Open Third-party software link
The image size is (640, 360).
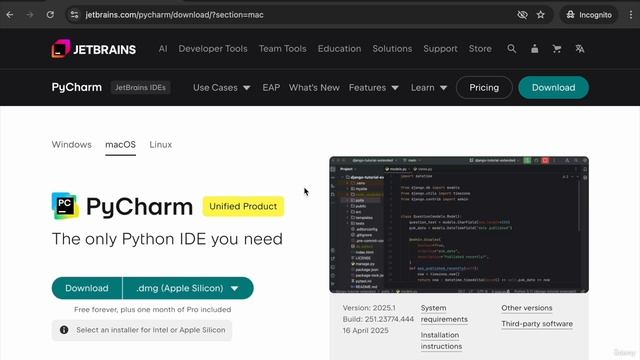(x=537, y=324)
